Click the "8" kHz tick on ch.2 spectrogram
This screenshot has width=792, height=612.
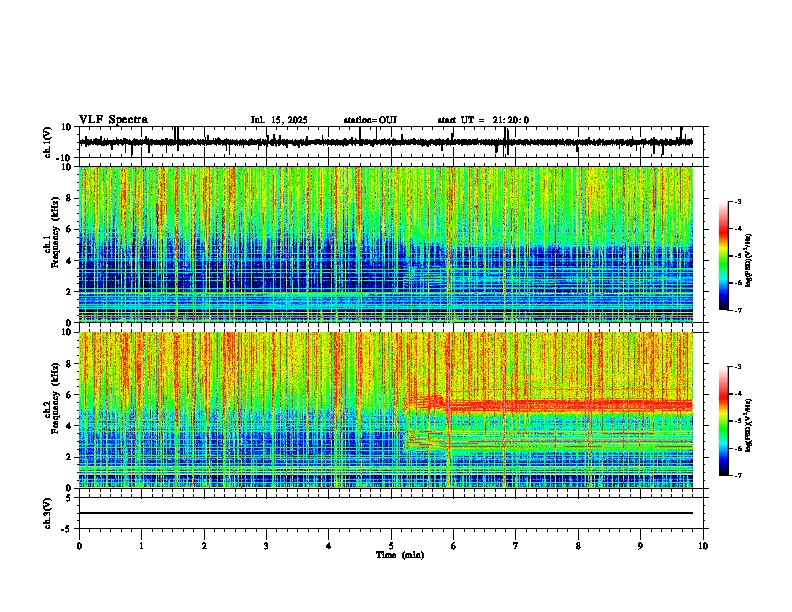(x=69, y=364)
